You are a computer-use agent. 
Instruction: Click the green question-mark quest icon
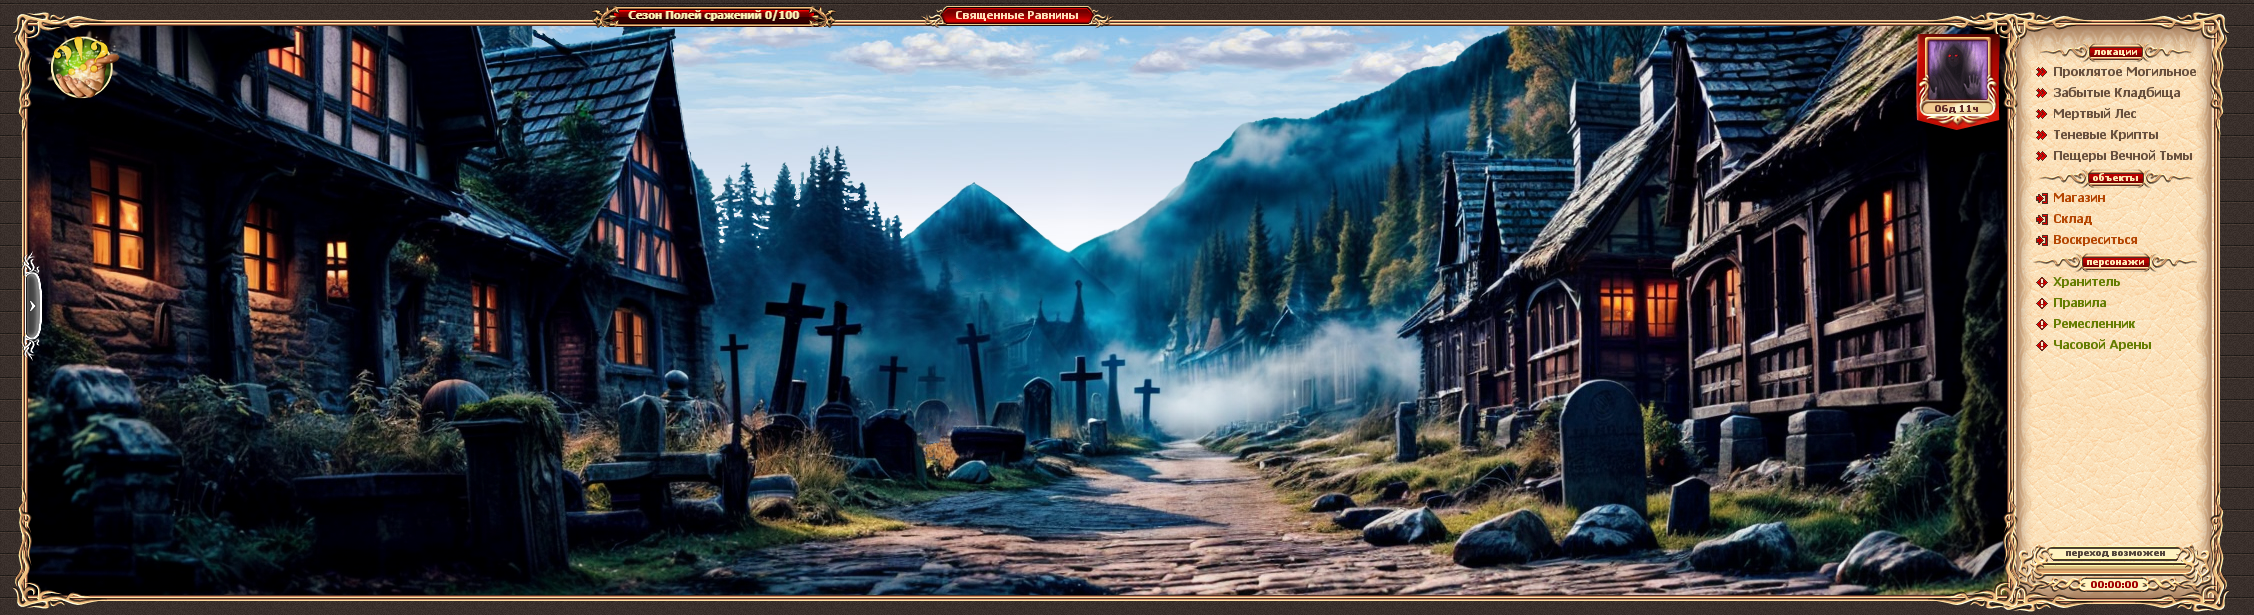tap(82, 67)
